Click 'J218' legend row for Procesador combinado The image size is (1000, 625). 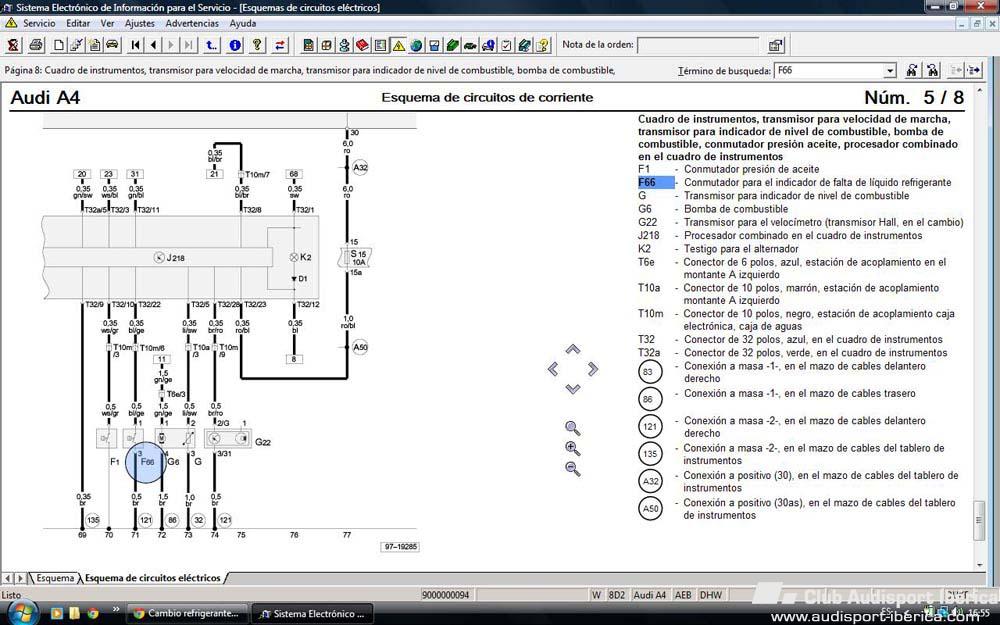[x=780, y=235]
